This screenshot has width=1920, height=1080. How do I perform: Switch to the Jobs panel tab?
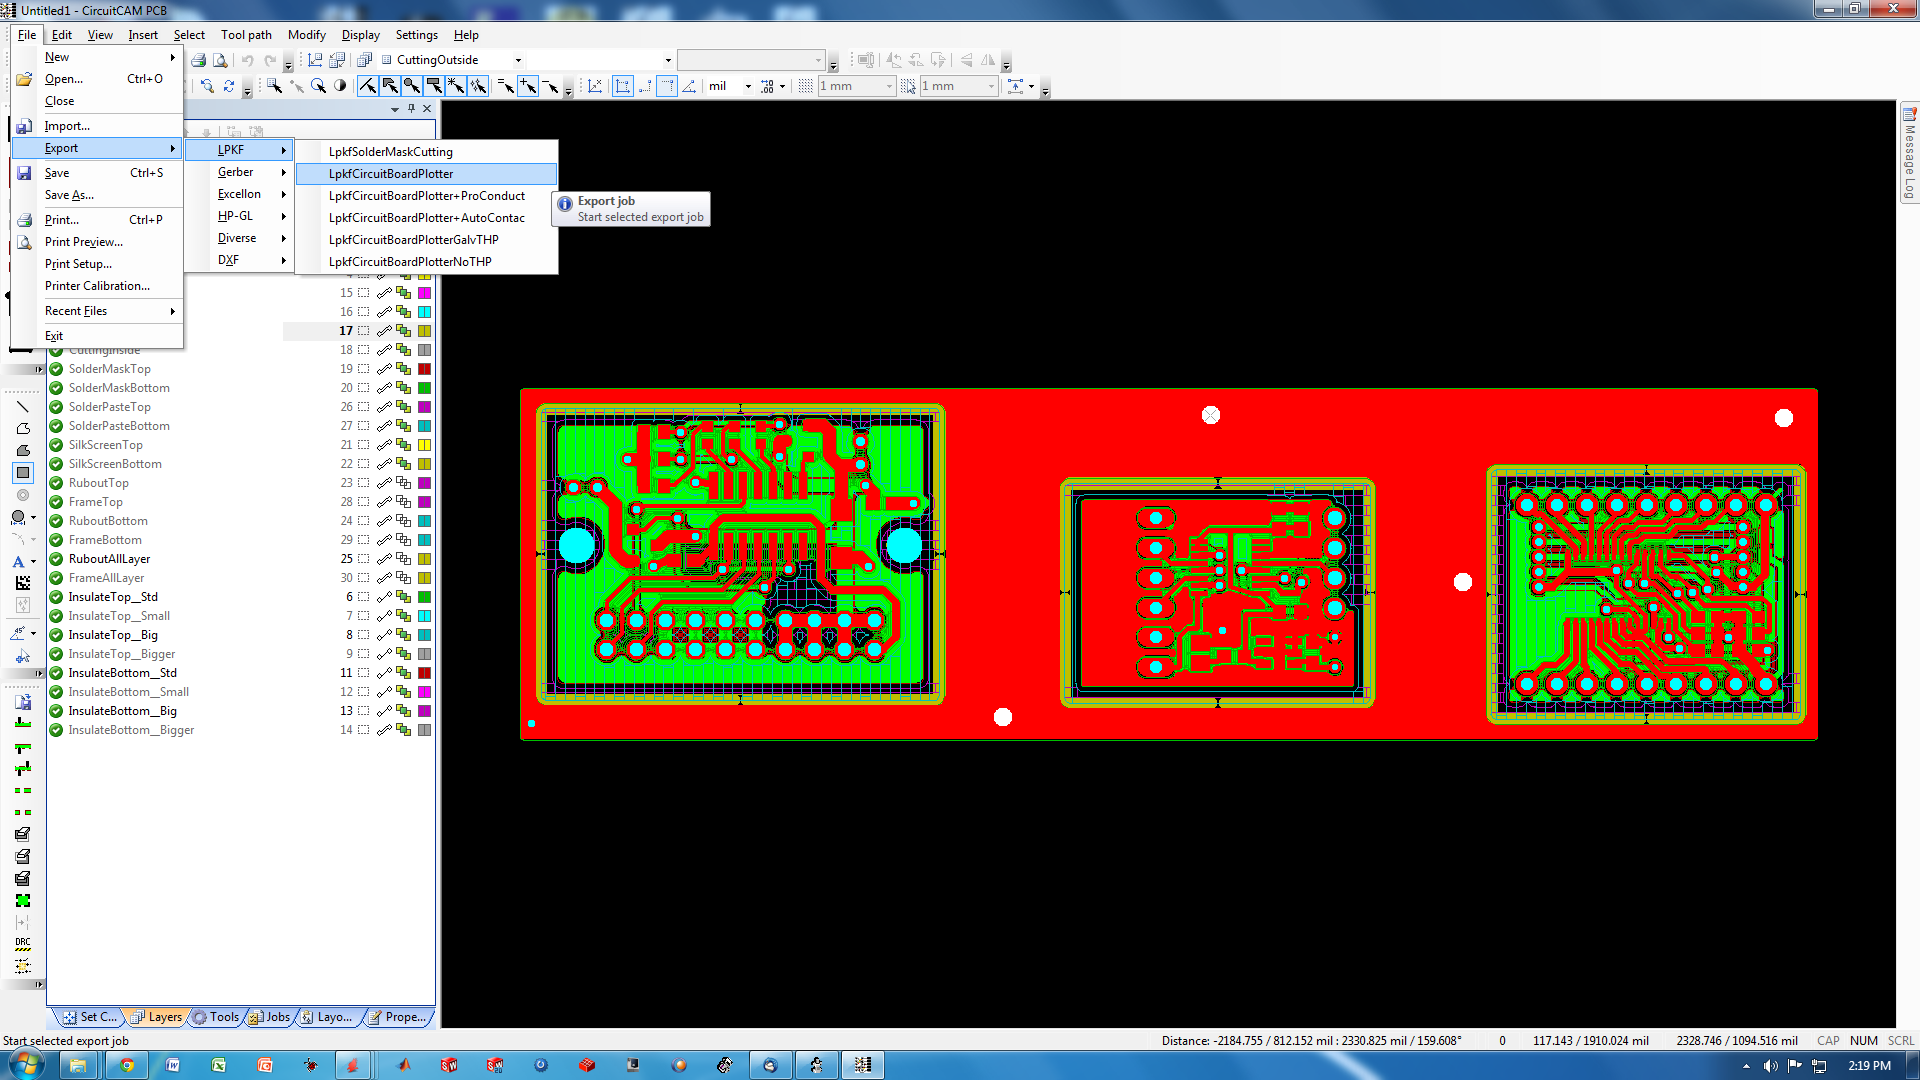coord(270,1017)
